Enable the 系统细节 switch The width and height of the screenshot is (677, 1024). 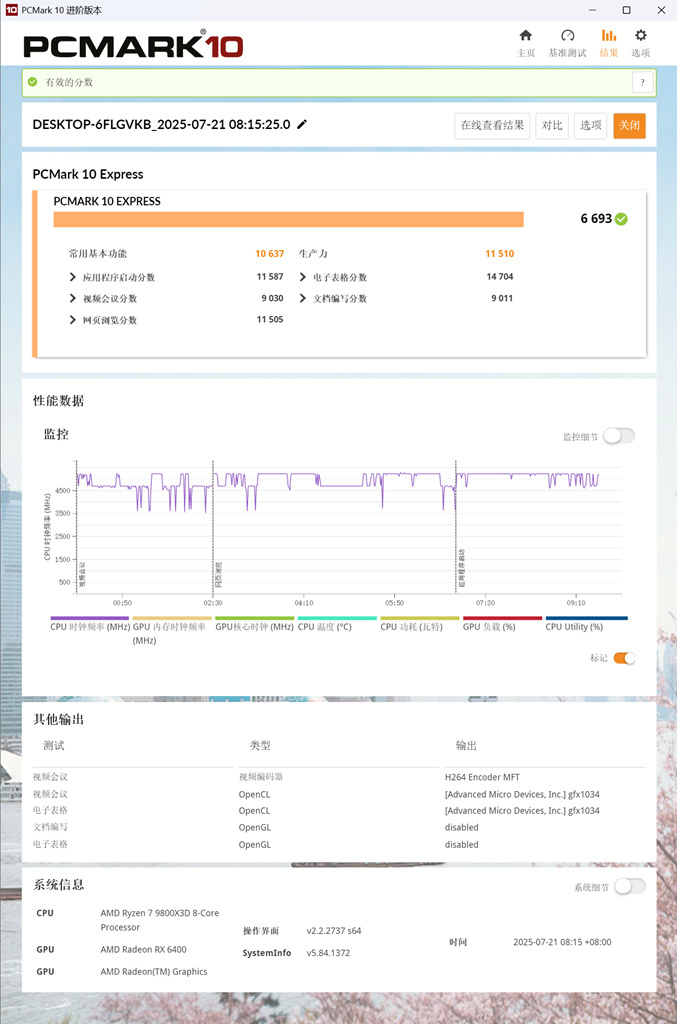[x=630, y=886]
